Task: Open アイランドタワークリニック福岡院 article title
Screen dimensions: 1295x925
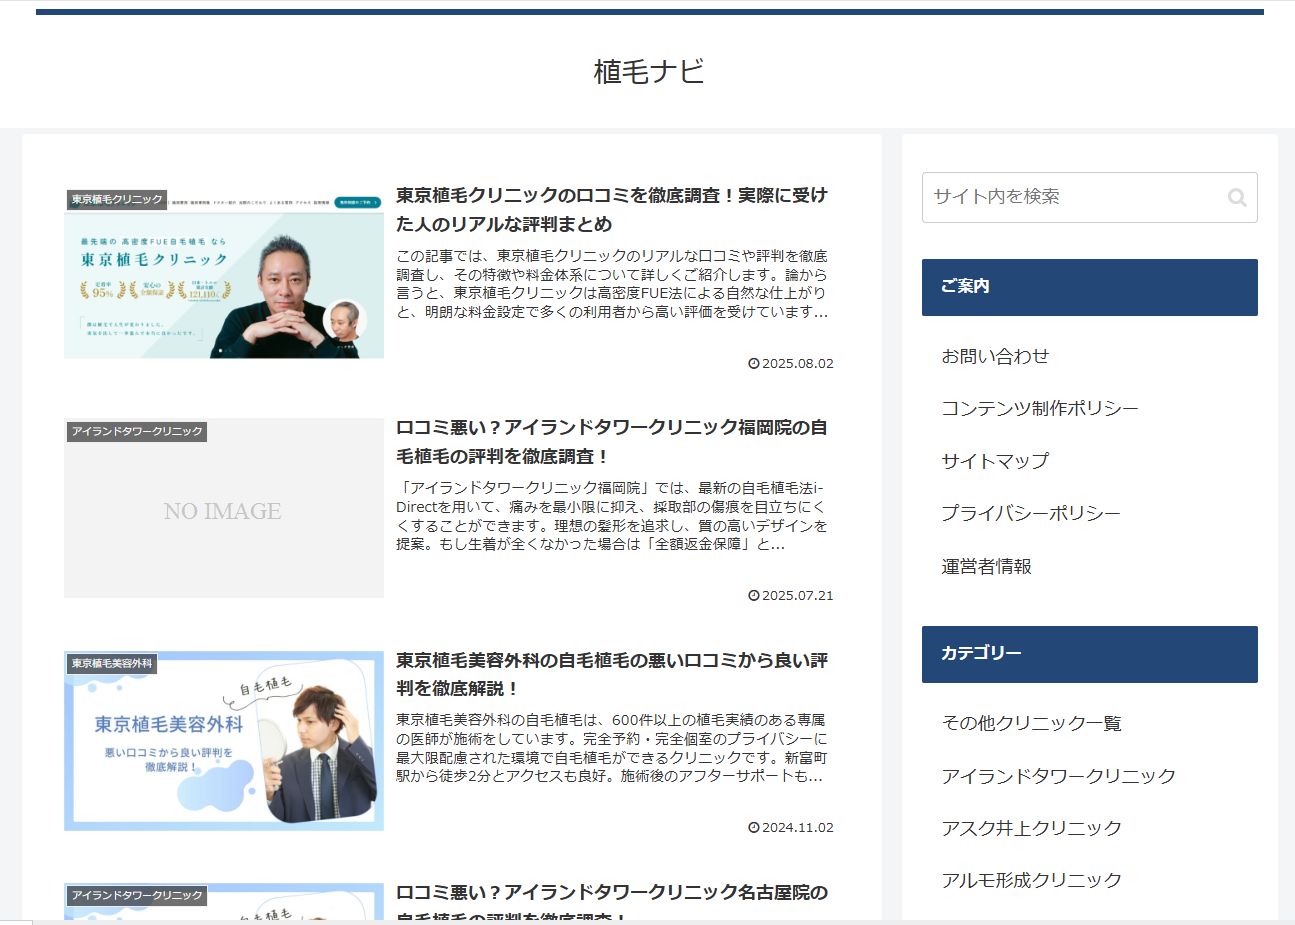Action: (x=611, y=441)
